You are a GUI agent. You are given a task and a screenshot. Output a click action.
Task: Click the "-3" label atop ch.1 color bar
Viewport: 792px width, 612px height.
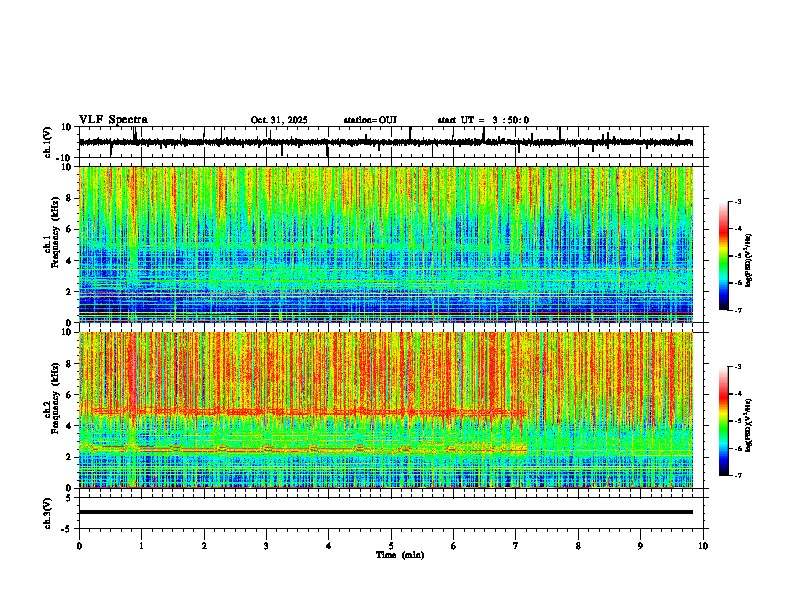coord(738,201)
